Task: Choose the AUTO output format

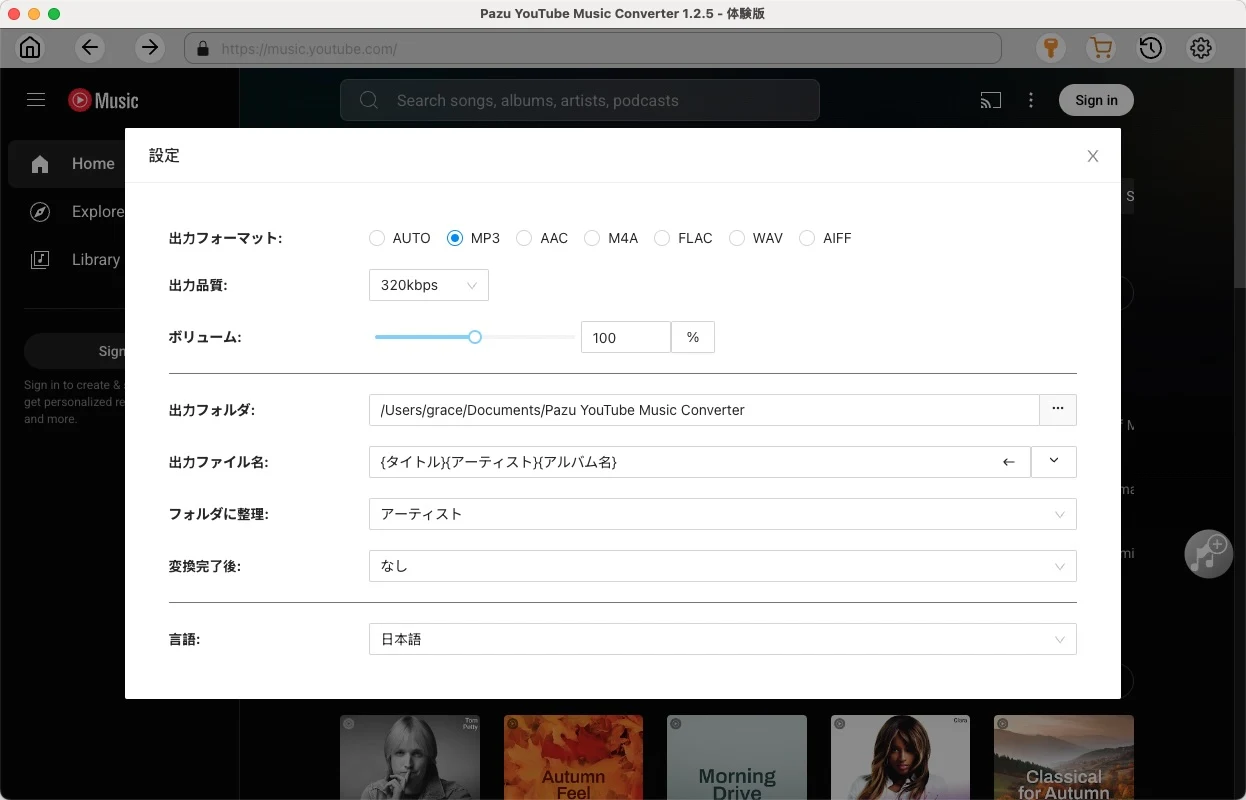Action: [x=377, y=238]
